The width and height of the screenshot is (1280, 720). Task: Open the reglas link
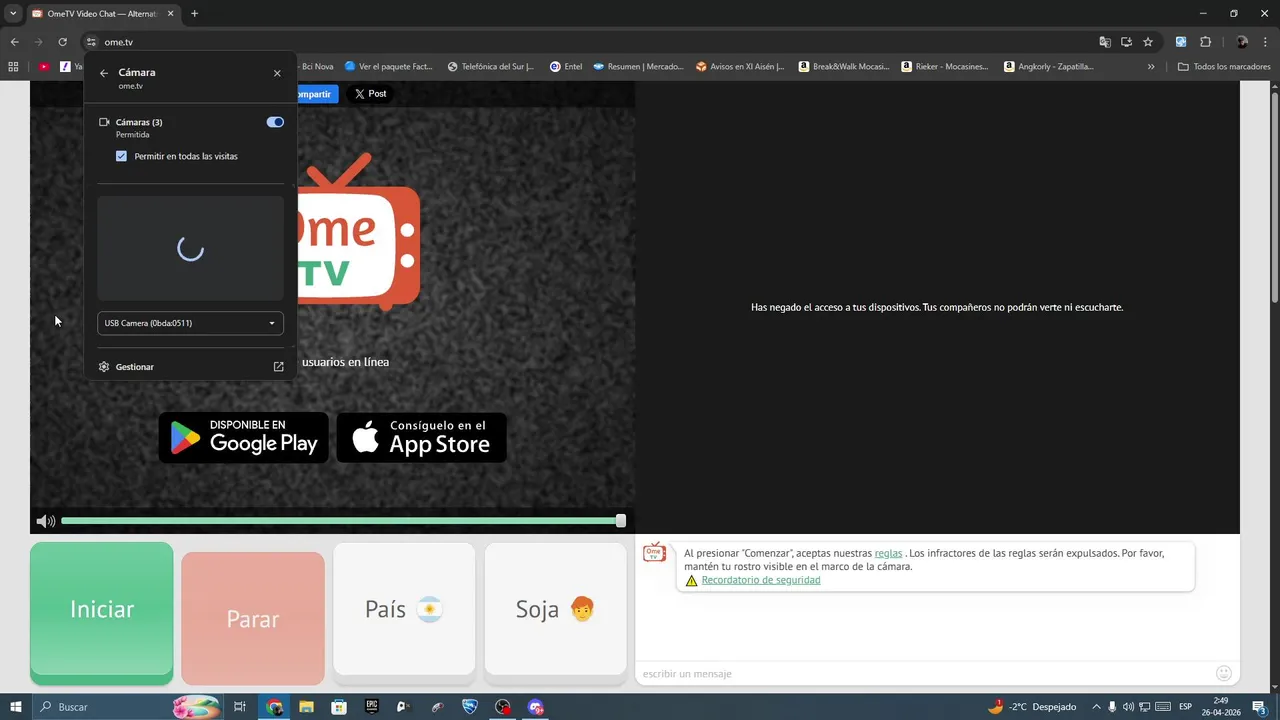(888, 553)
